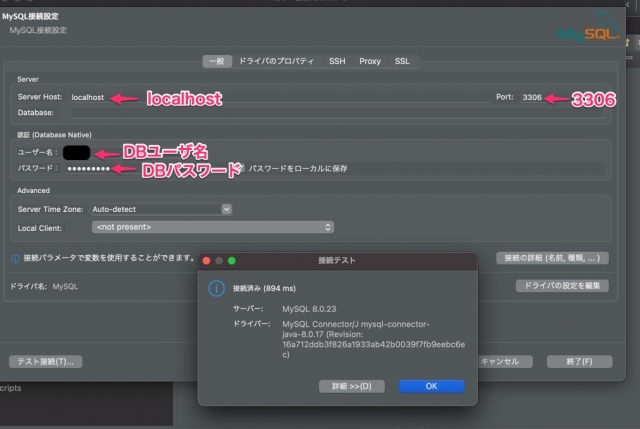Click the ドライバ名: MySQL label
This screenshot has height=429, width=640.
point(44,287)
